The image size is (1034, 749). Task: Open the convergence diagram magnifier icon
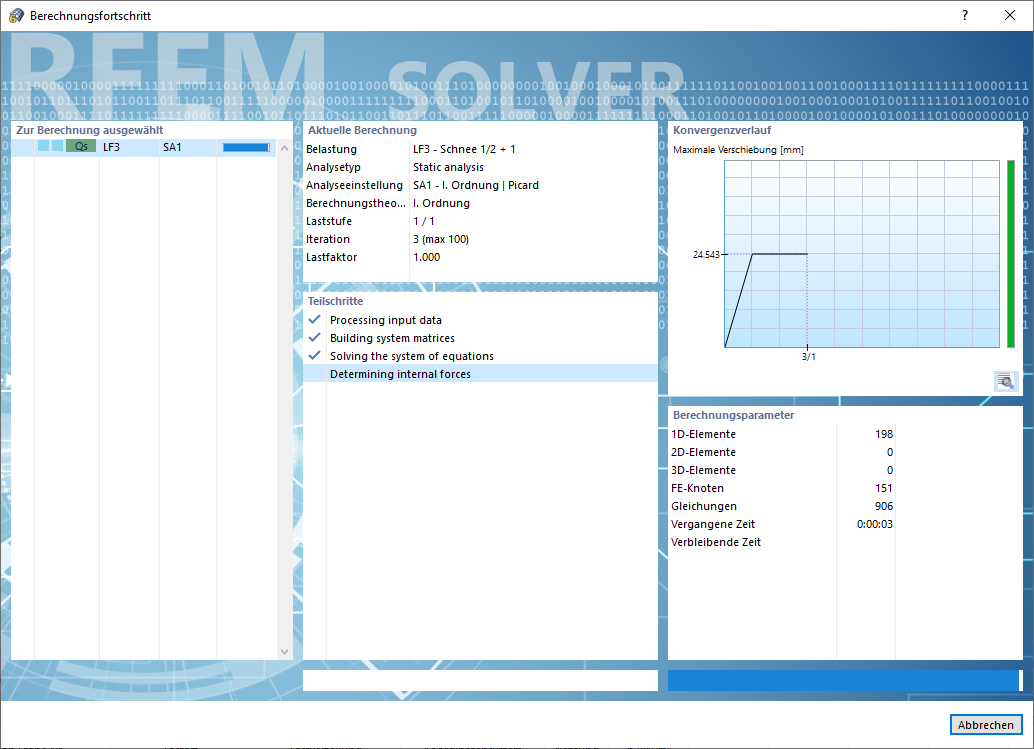click(1006, 381)
